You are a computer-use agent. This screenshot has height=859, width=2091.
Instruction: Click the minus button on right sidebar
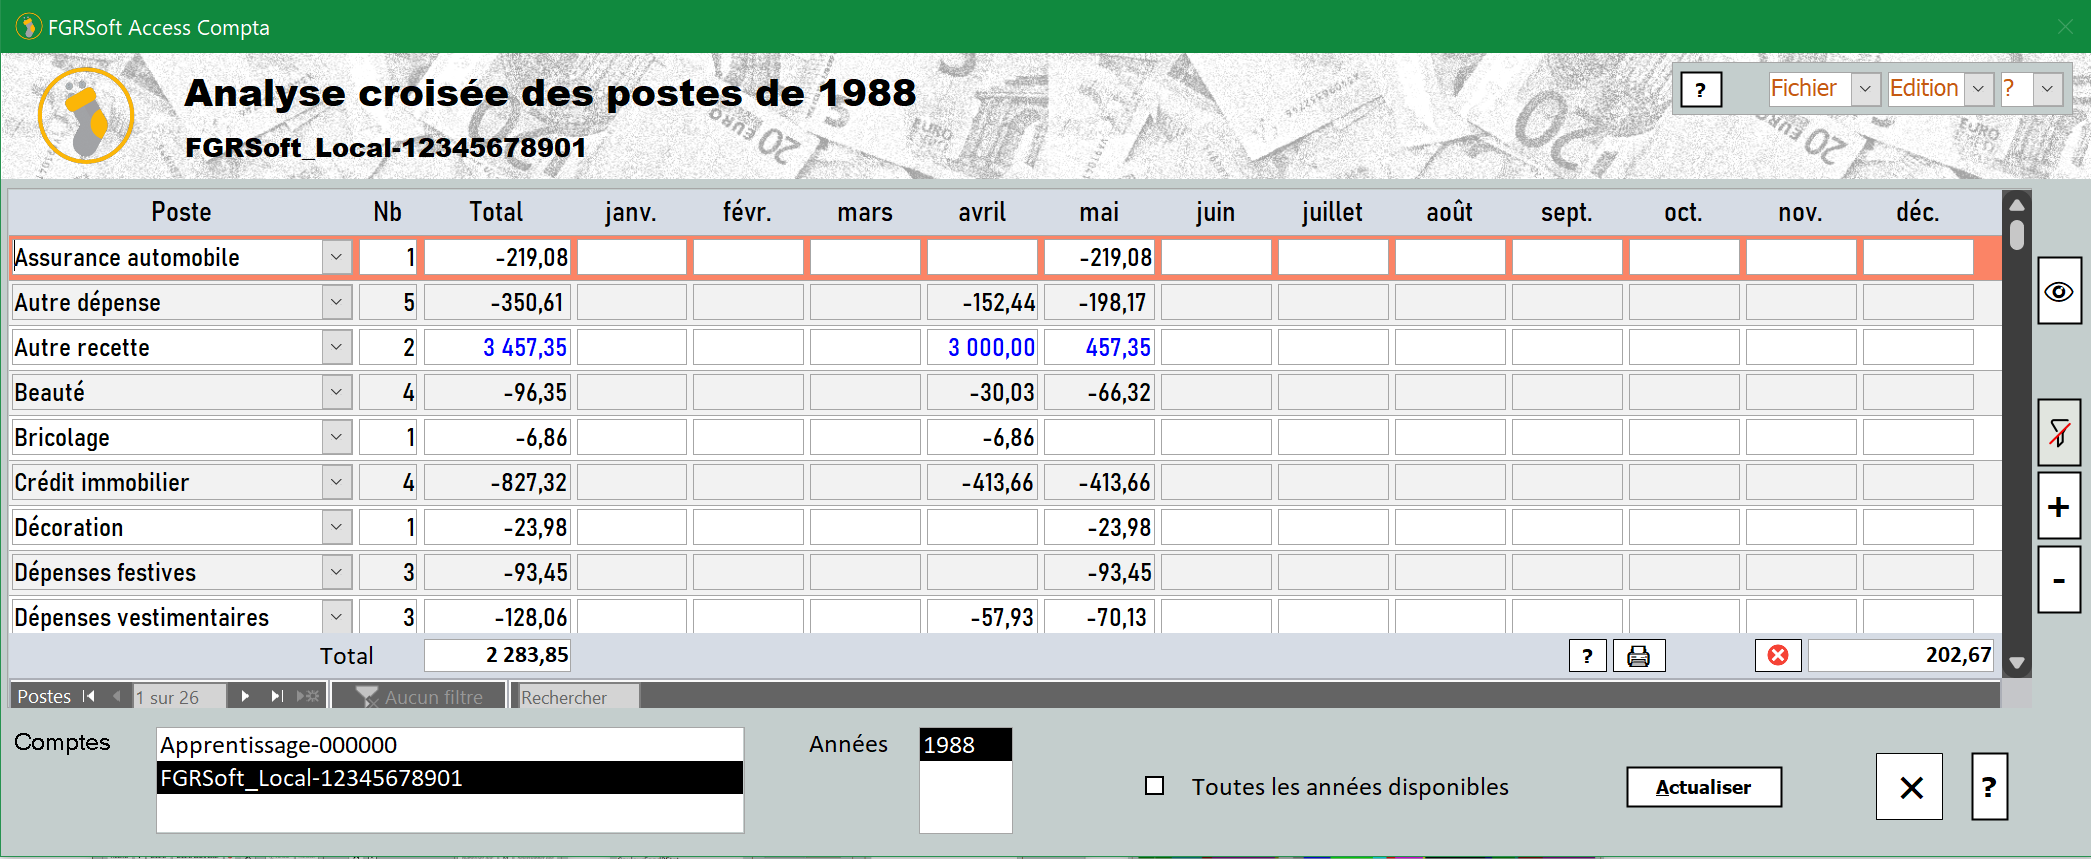tap(2059, 580)
